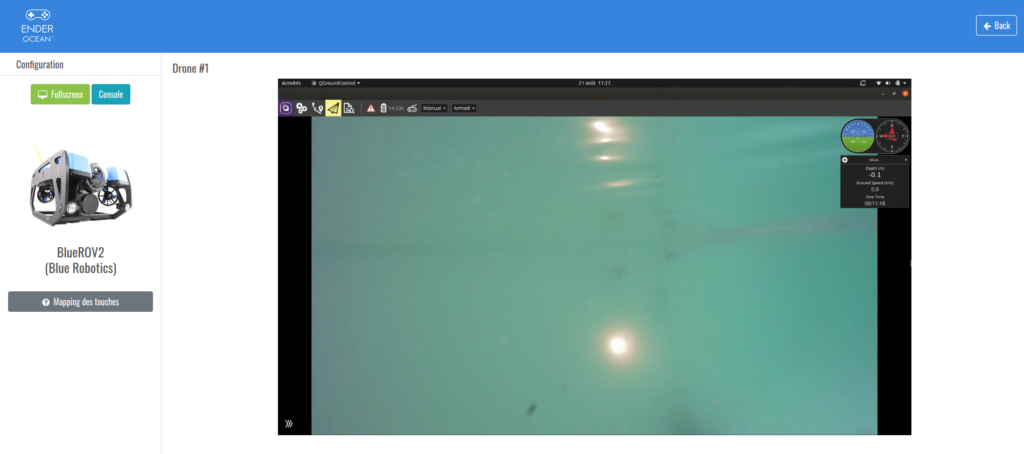Open the Armed state dropdown
1024x454 pixels.
pyautogui.click(x=465, y=108)
